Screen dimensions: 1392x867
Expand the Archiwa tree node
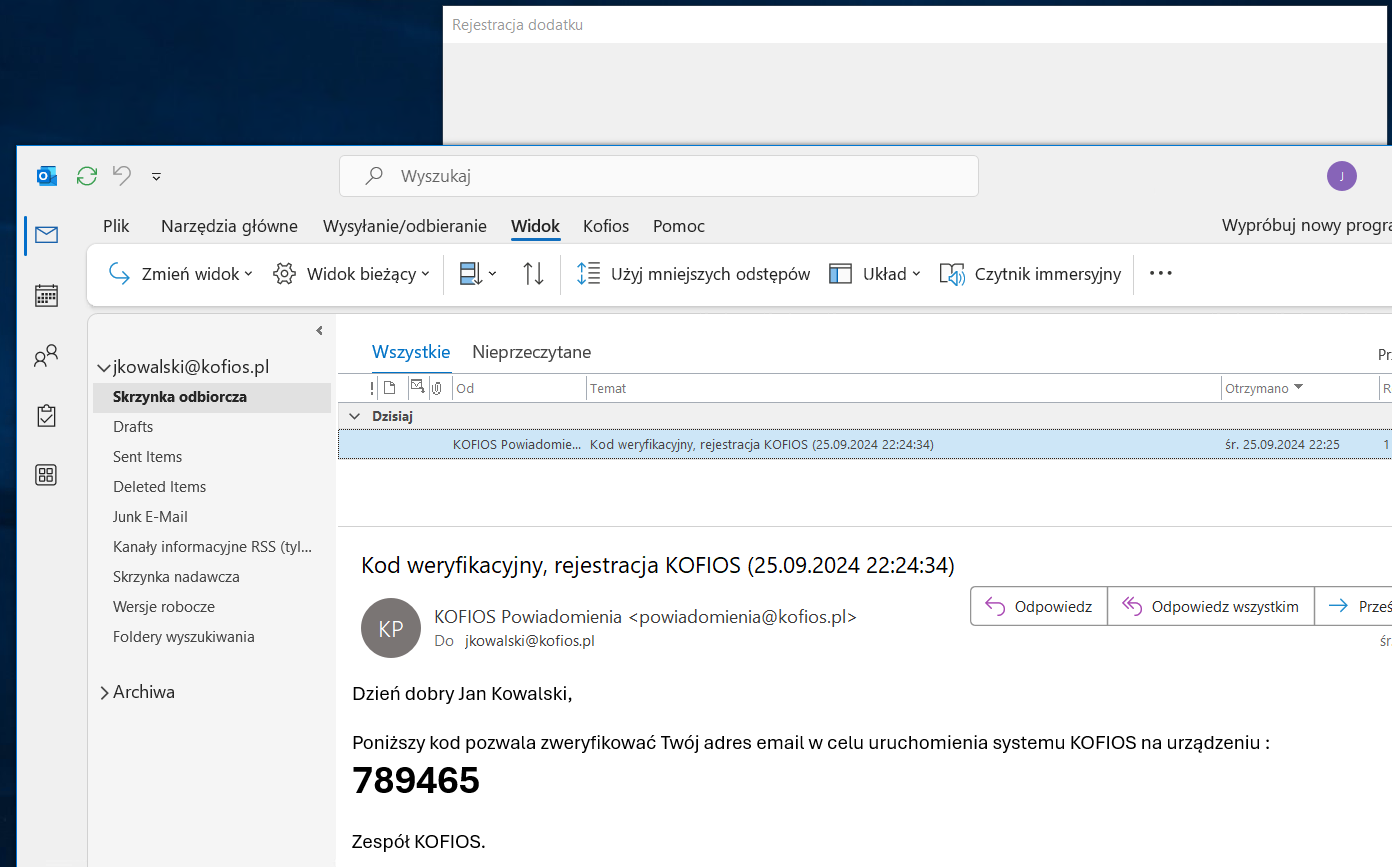click(104, 692)
